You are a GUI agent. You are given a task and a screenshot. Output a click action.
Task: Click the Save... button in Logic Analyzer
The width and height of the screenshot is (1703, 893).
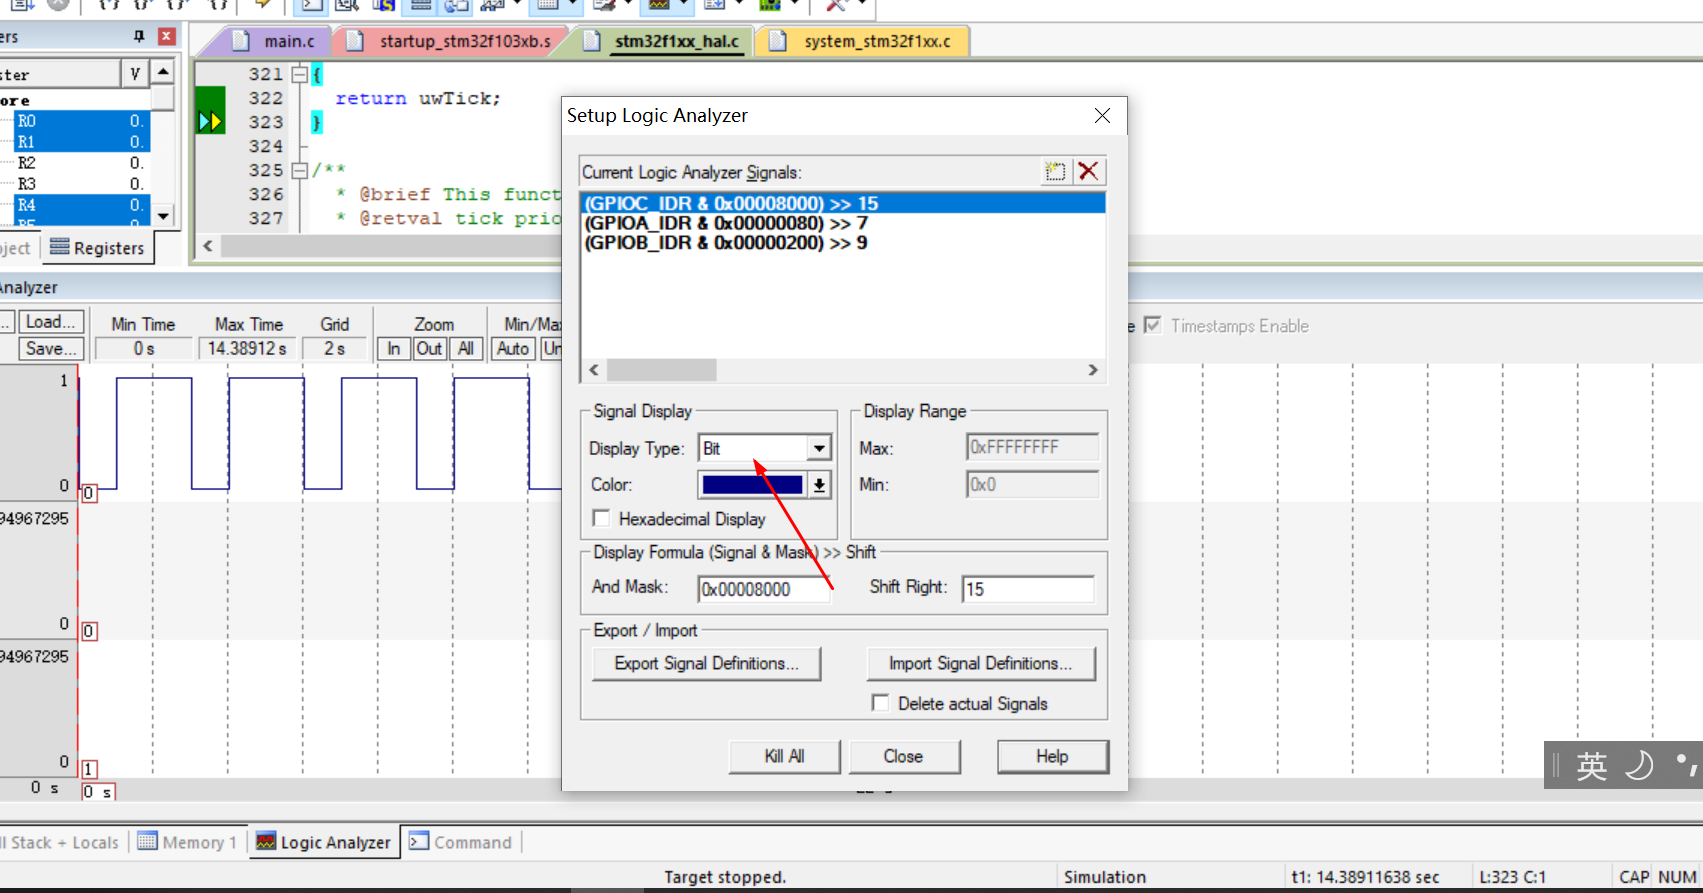point(50,348)
